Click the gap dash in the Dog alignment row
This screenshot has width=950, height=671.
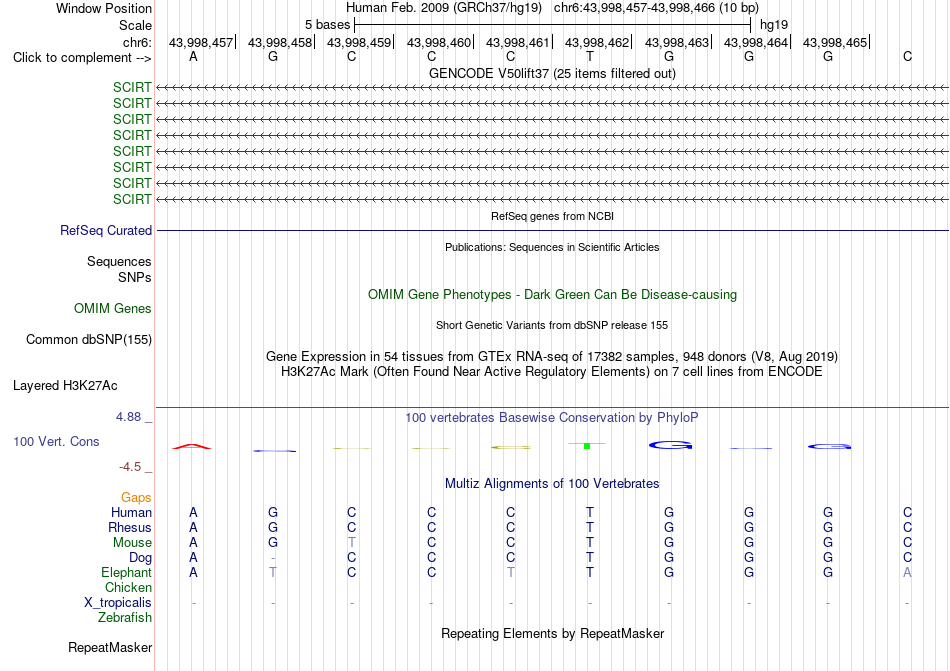coord(273,558)
